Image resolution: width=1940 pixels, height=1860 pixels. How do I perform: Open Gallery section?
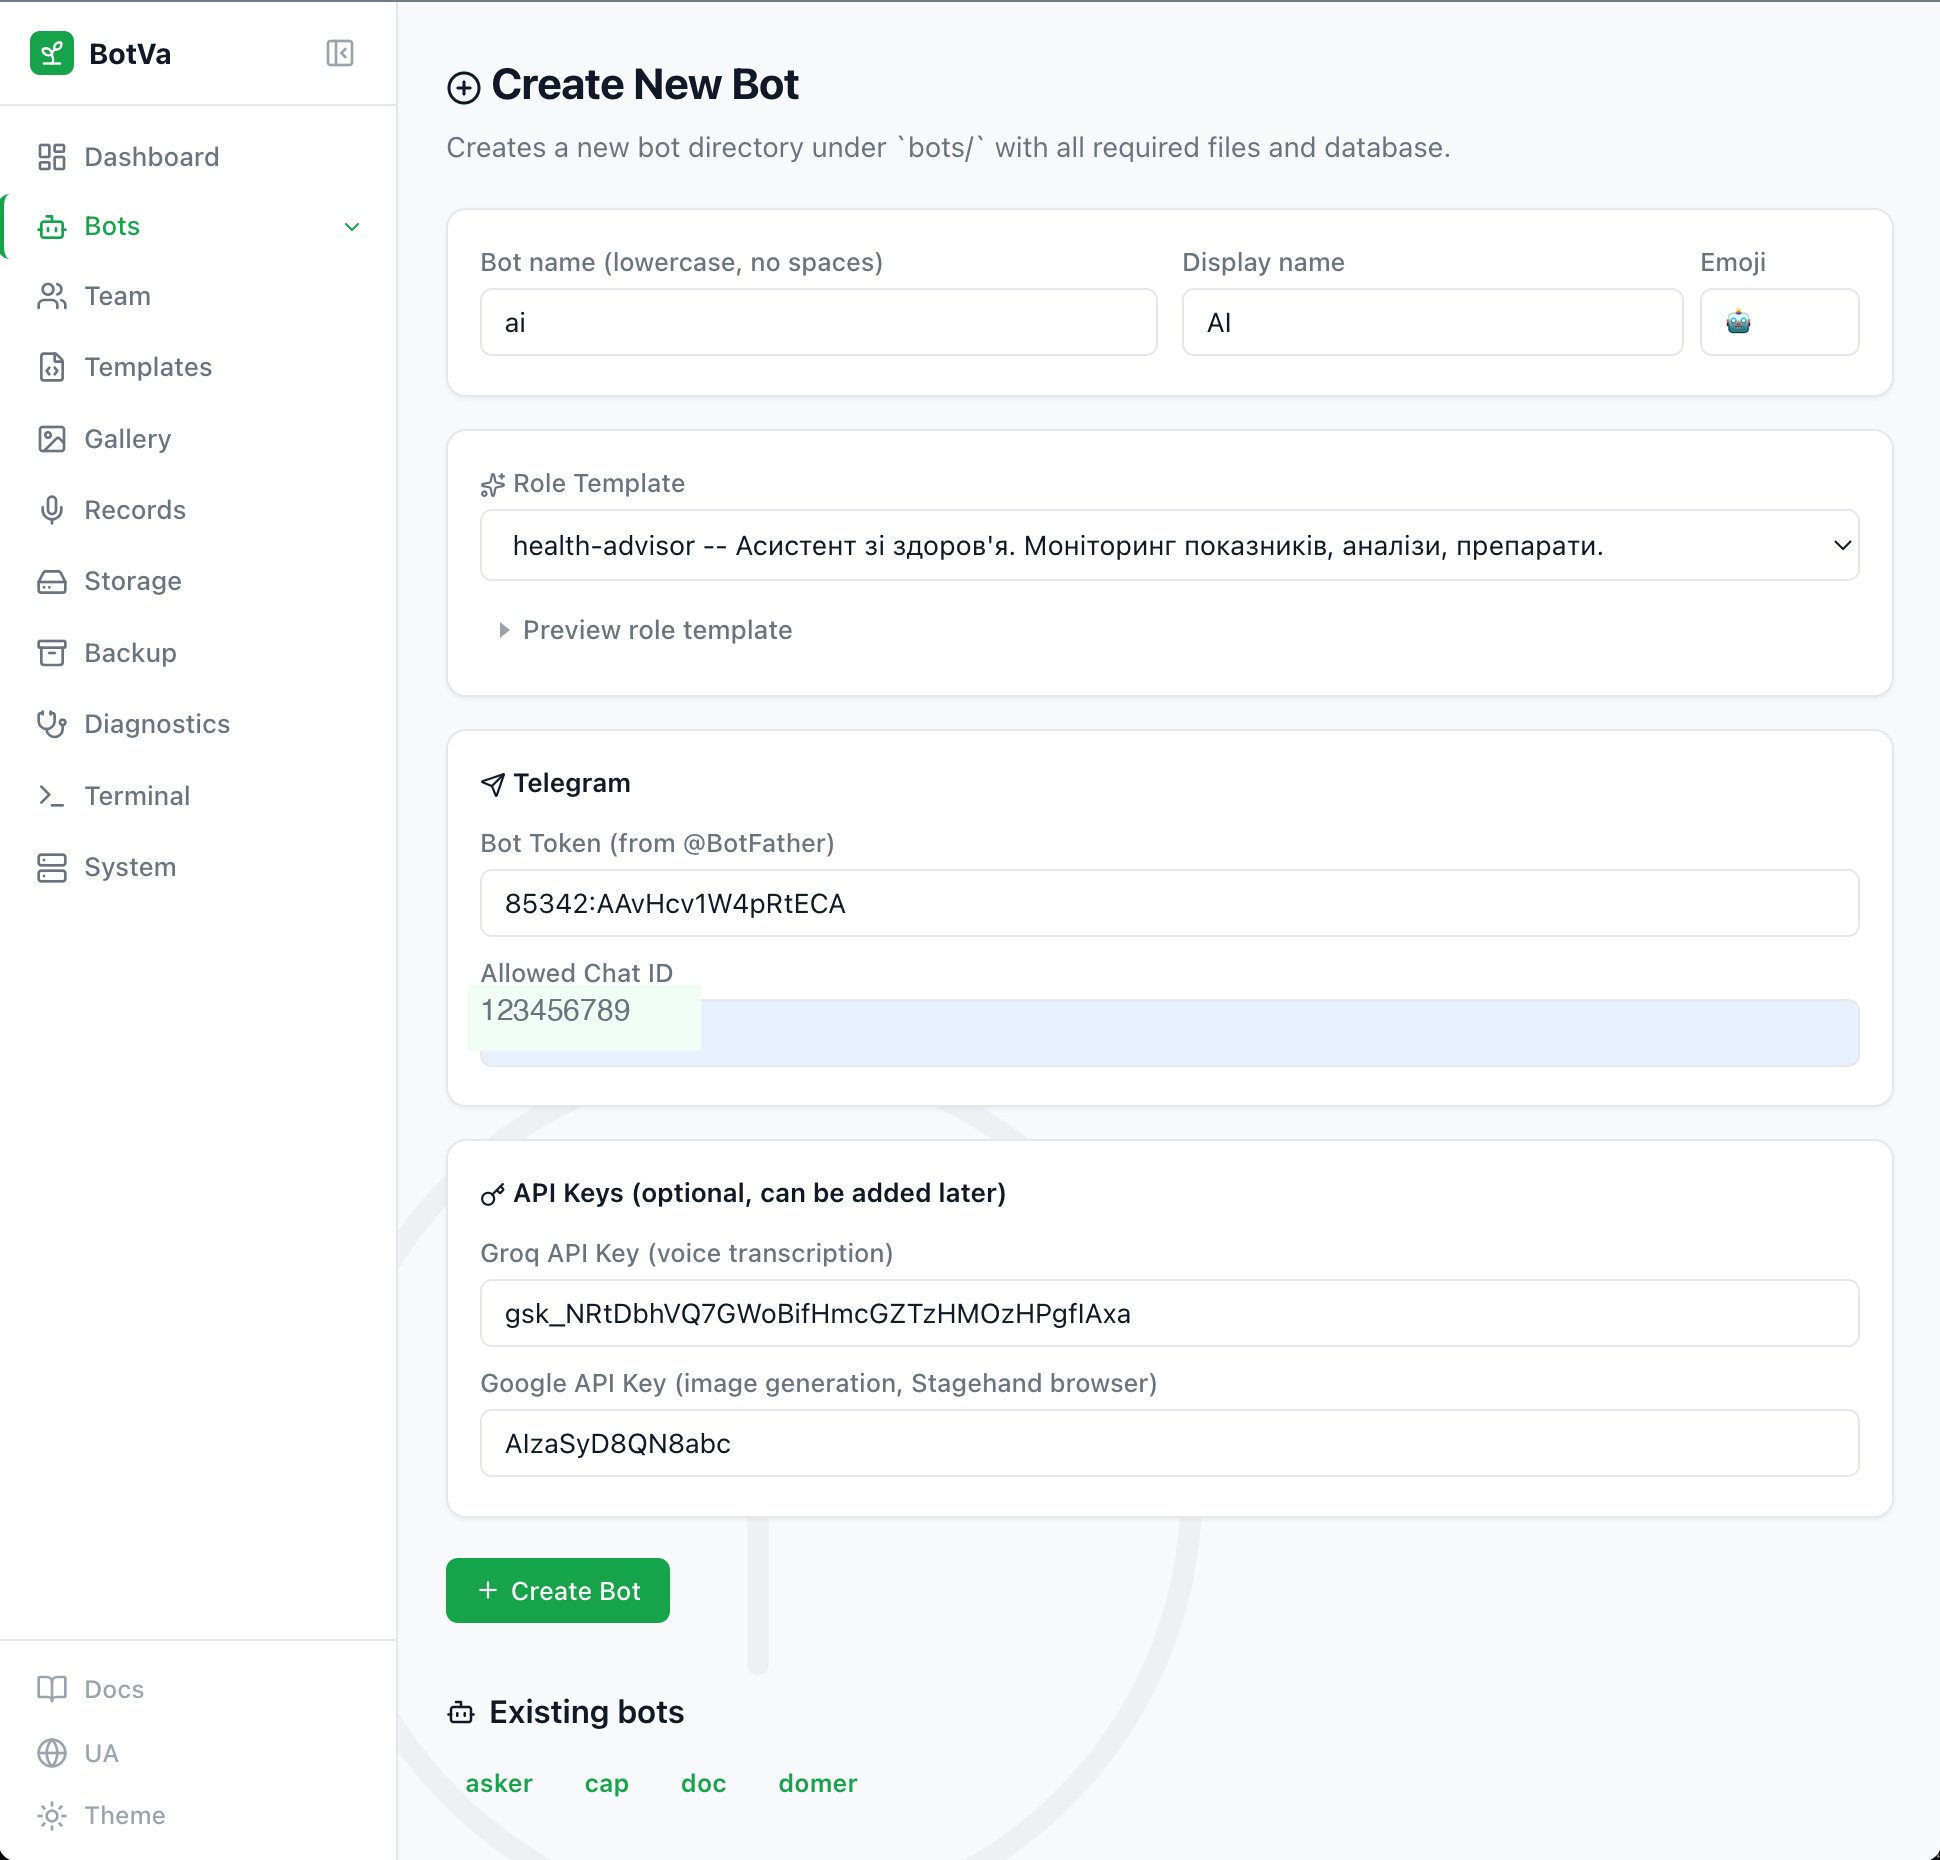coord(127,439)
